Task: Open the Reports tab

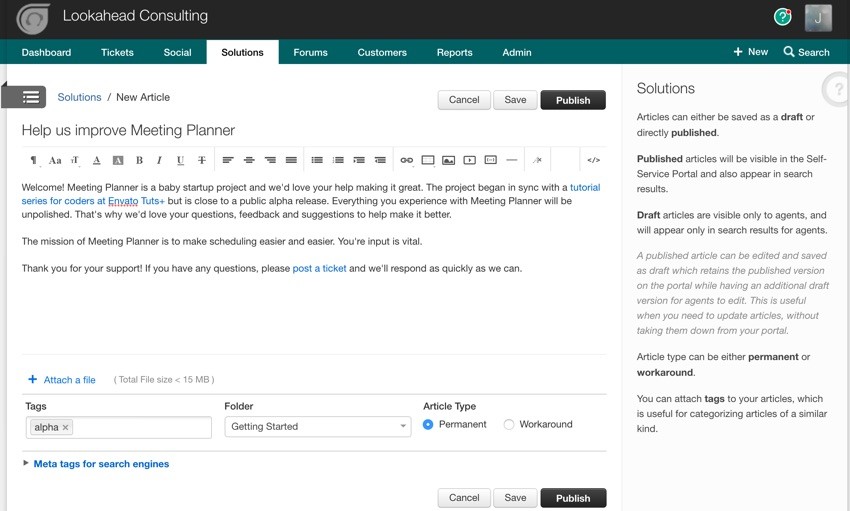Action: click(x=454, y=53)
